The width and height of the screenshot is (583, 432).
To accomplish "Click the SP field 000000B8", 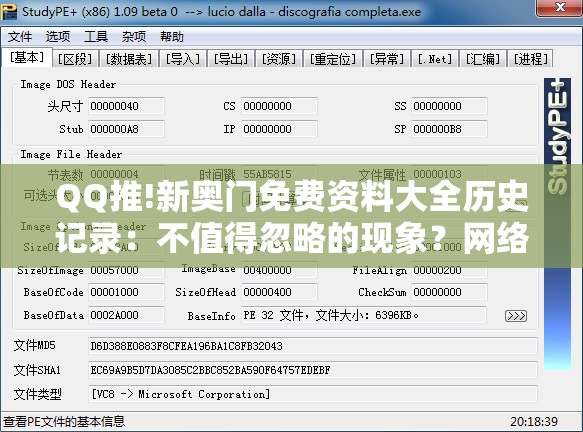I will click(450, 129).
